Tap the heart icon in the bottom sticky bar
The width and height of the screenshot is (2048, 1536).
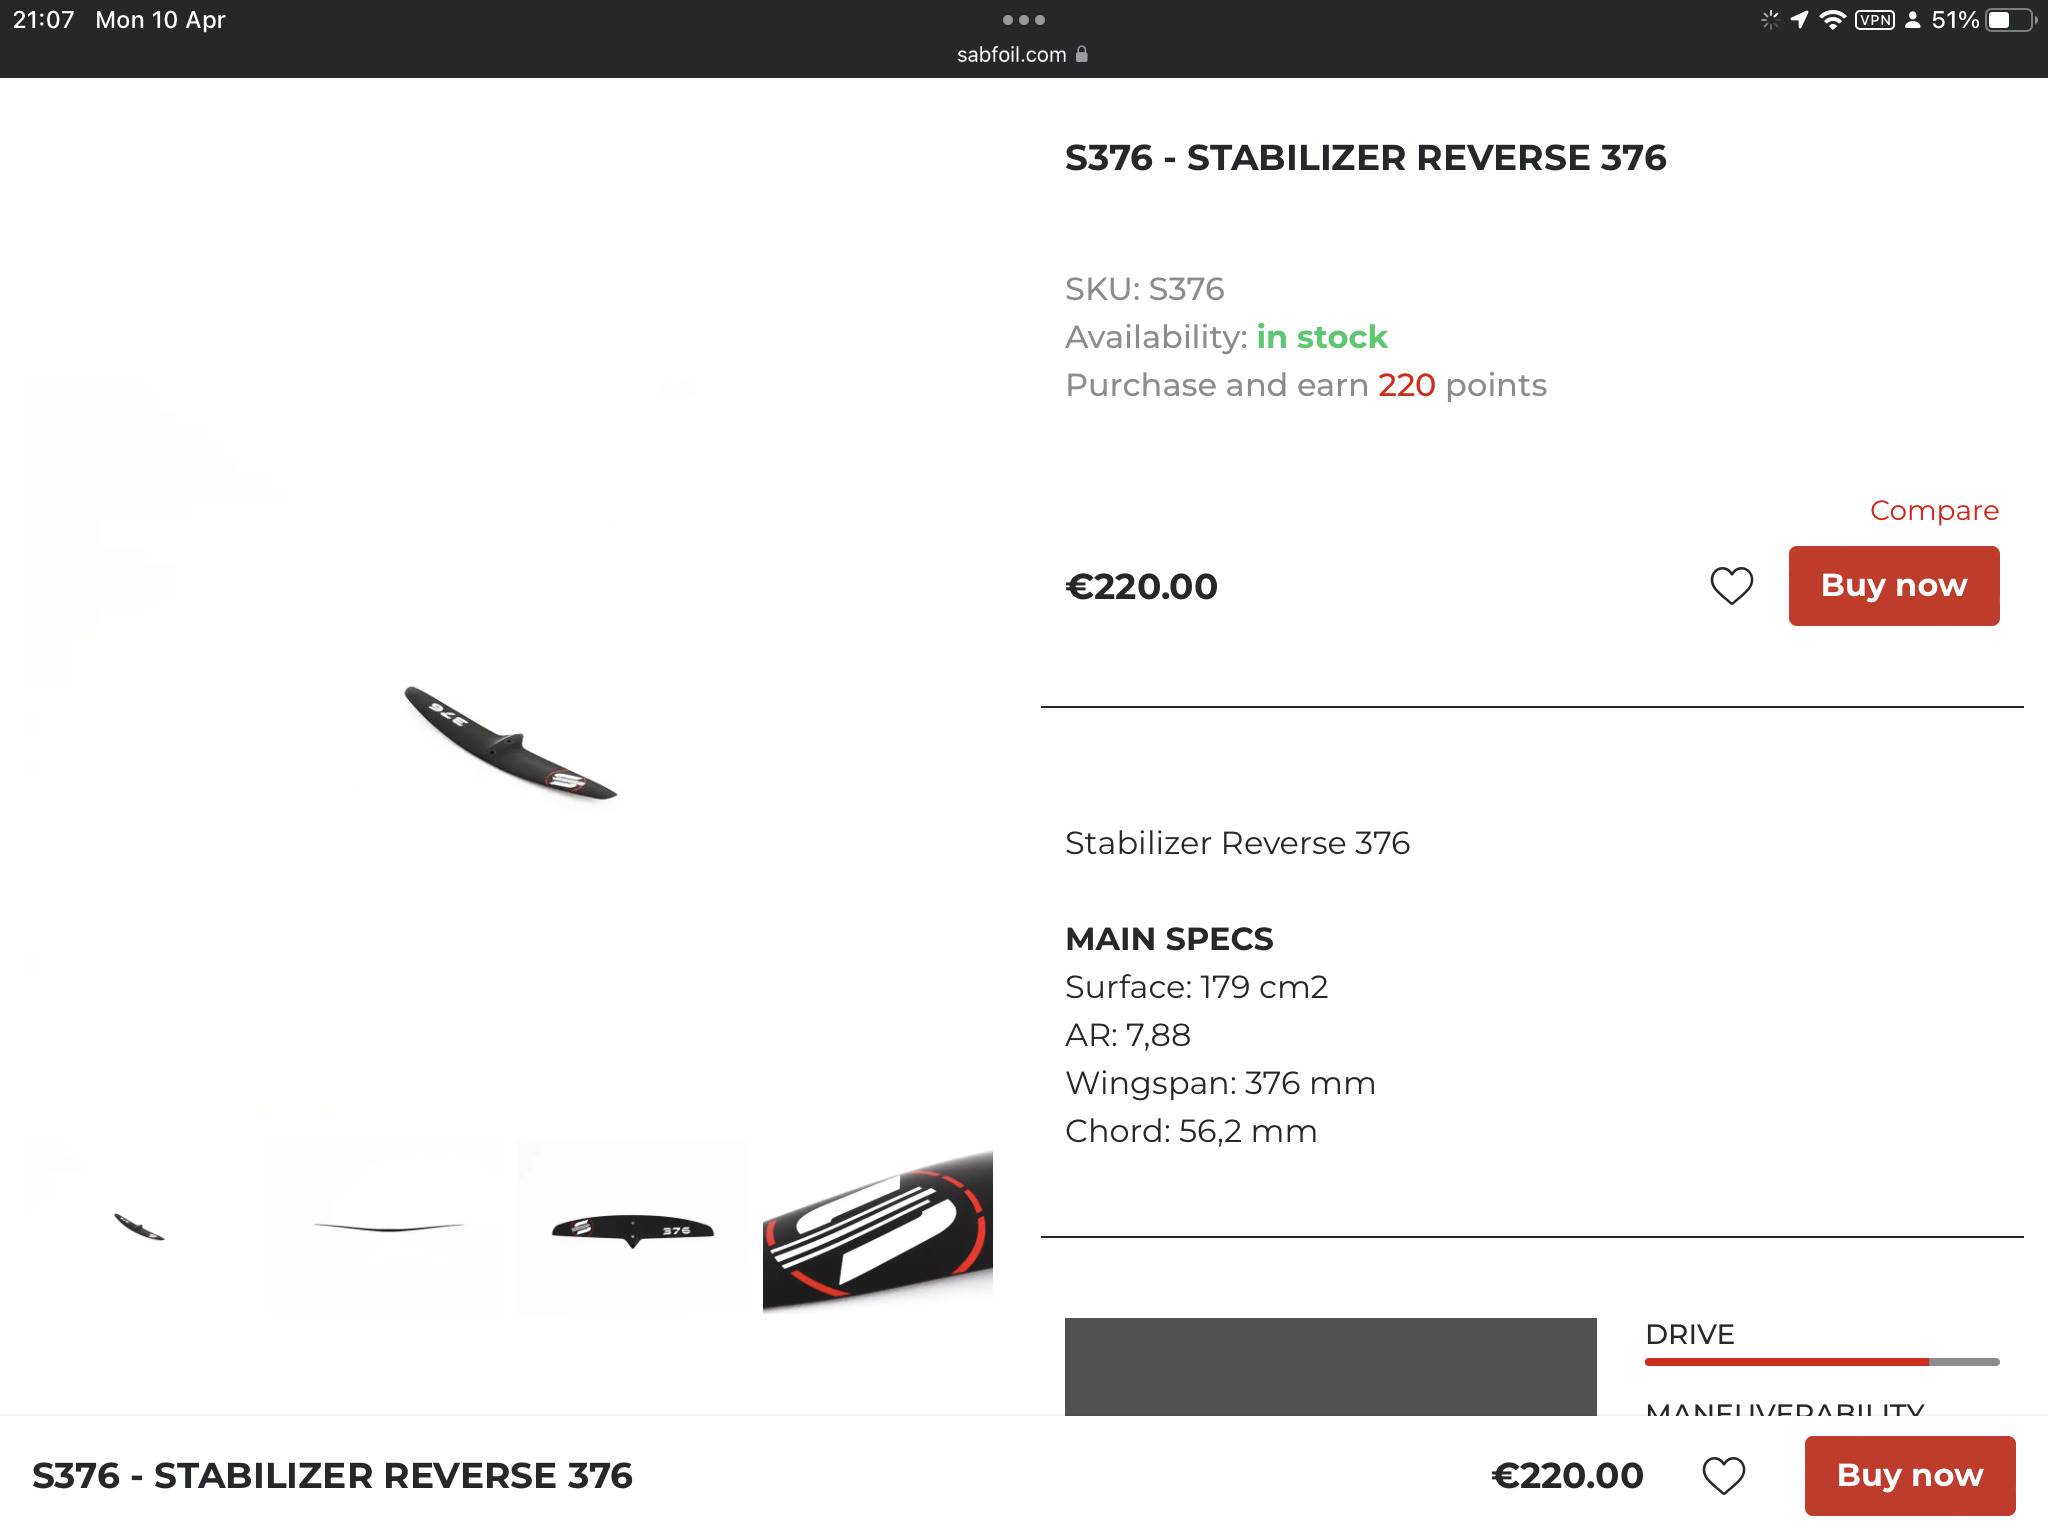(x=1723, y=1476)
